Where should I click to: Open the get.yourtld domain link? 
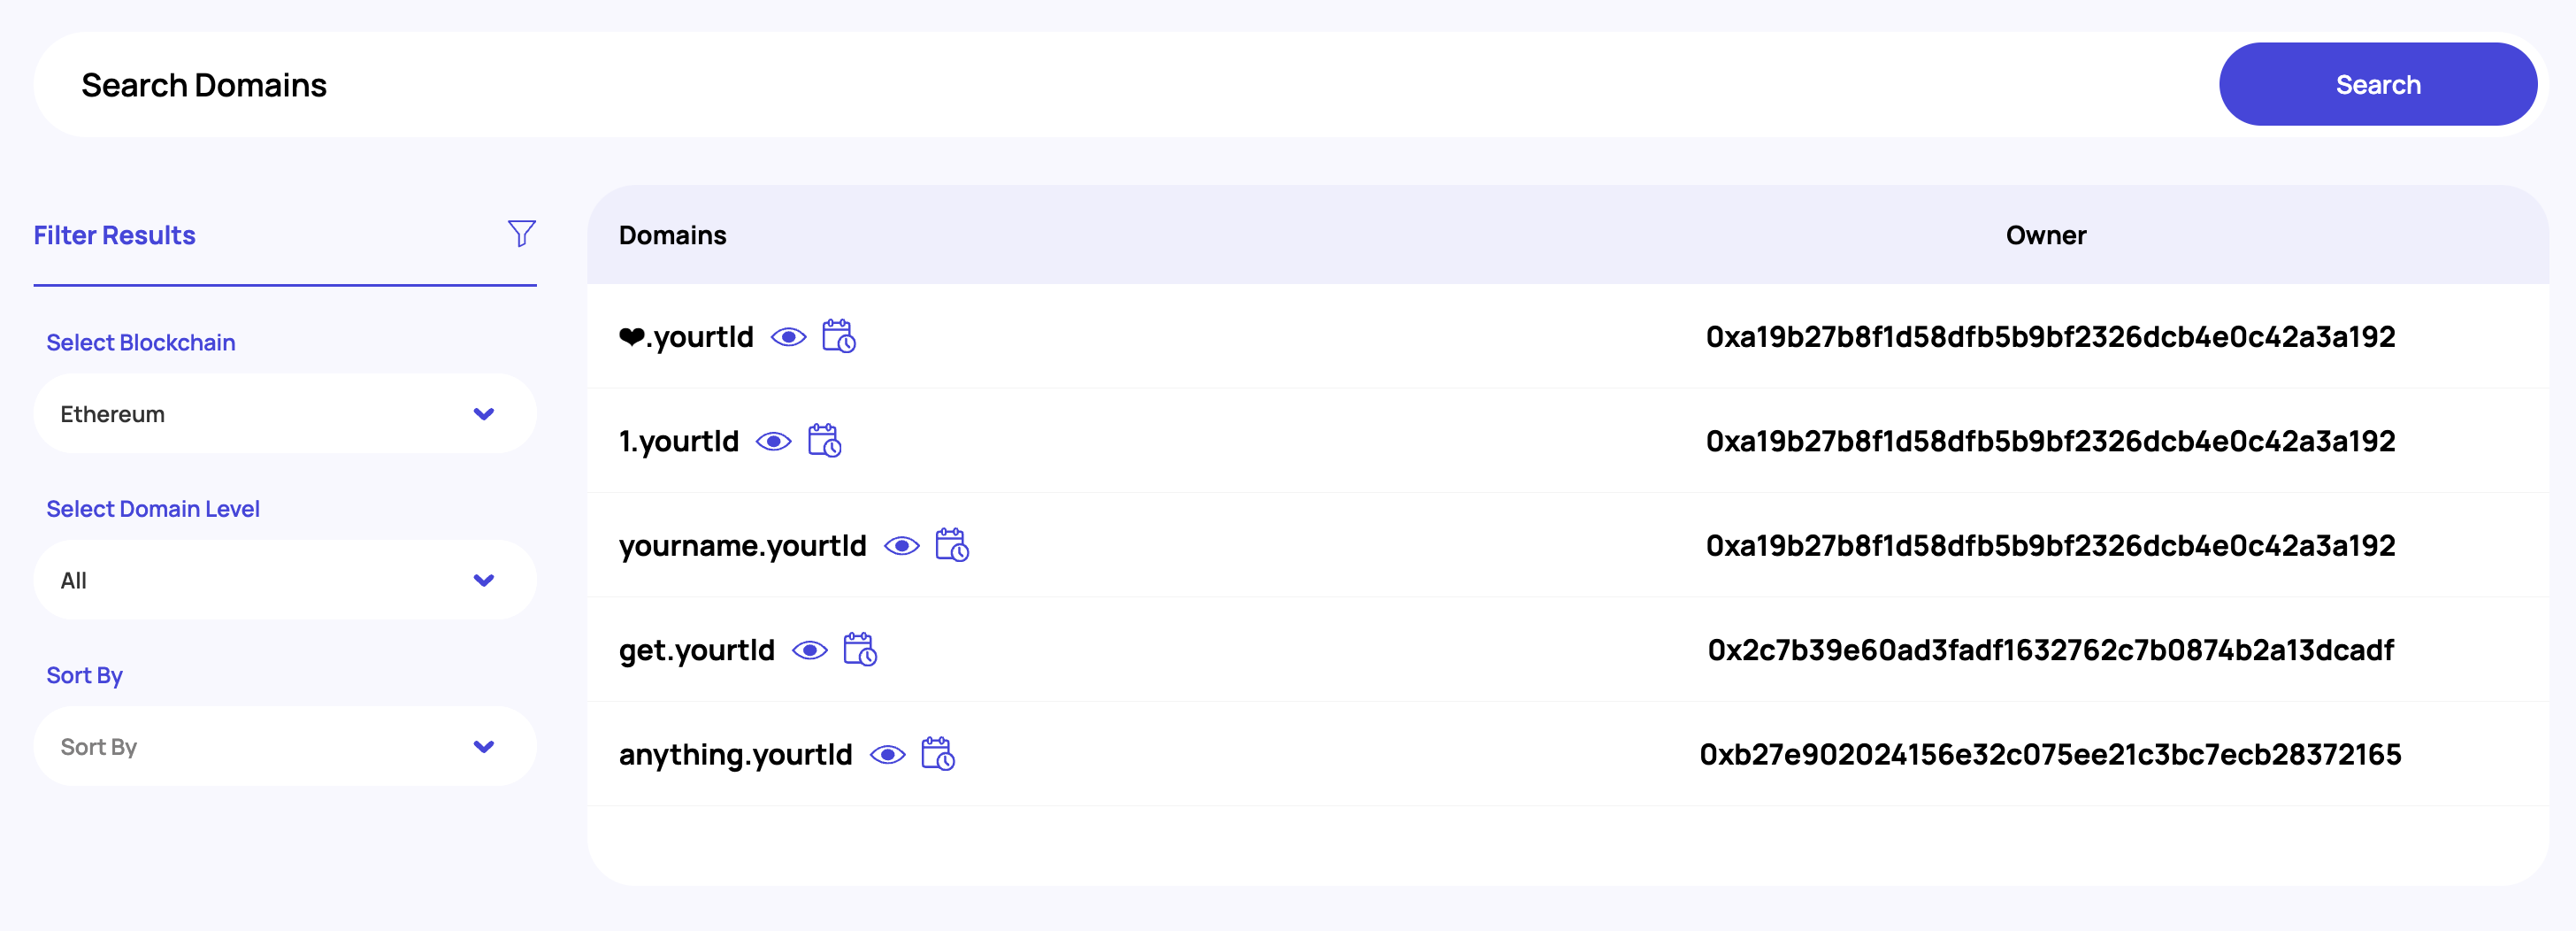696,650
